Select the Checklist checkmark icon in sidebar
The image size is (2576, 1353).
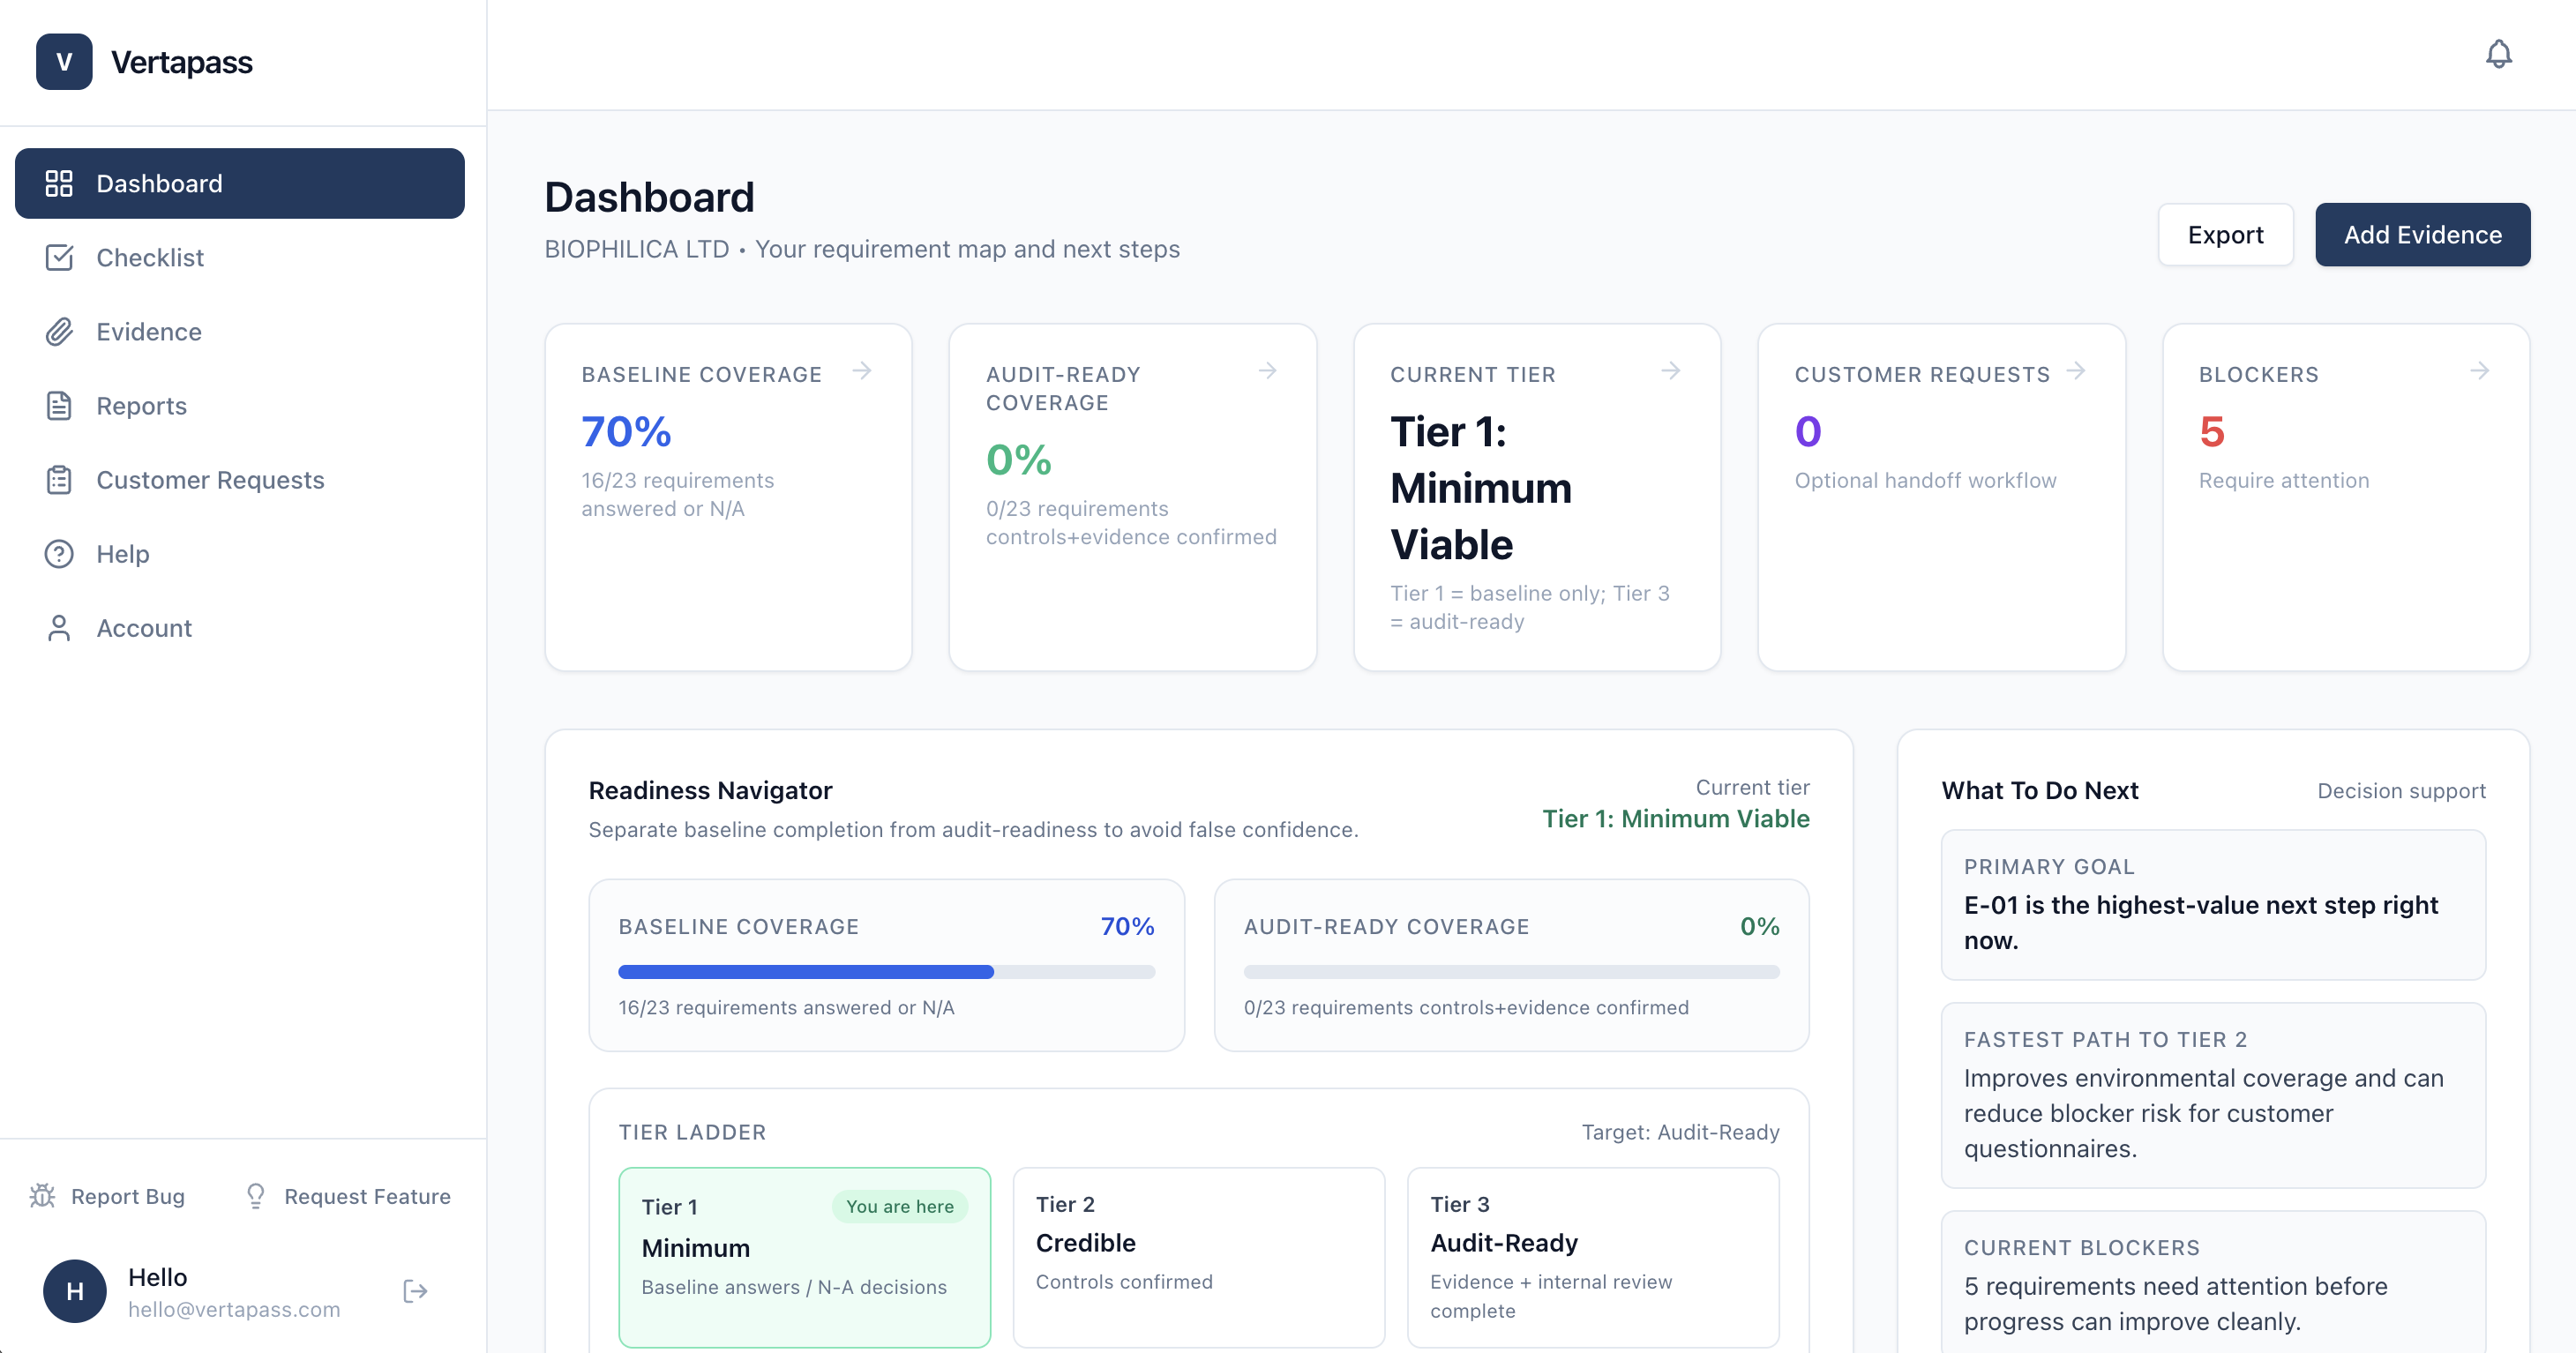coord(60,257)
